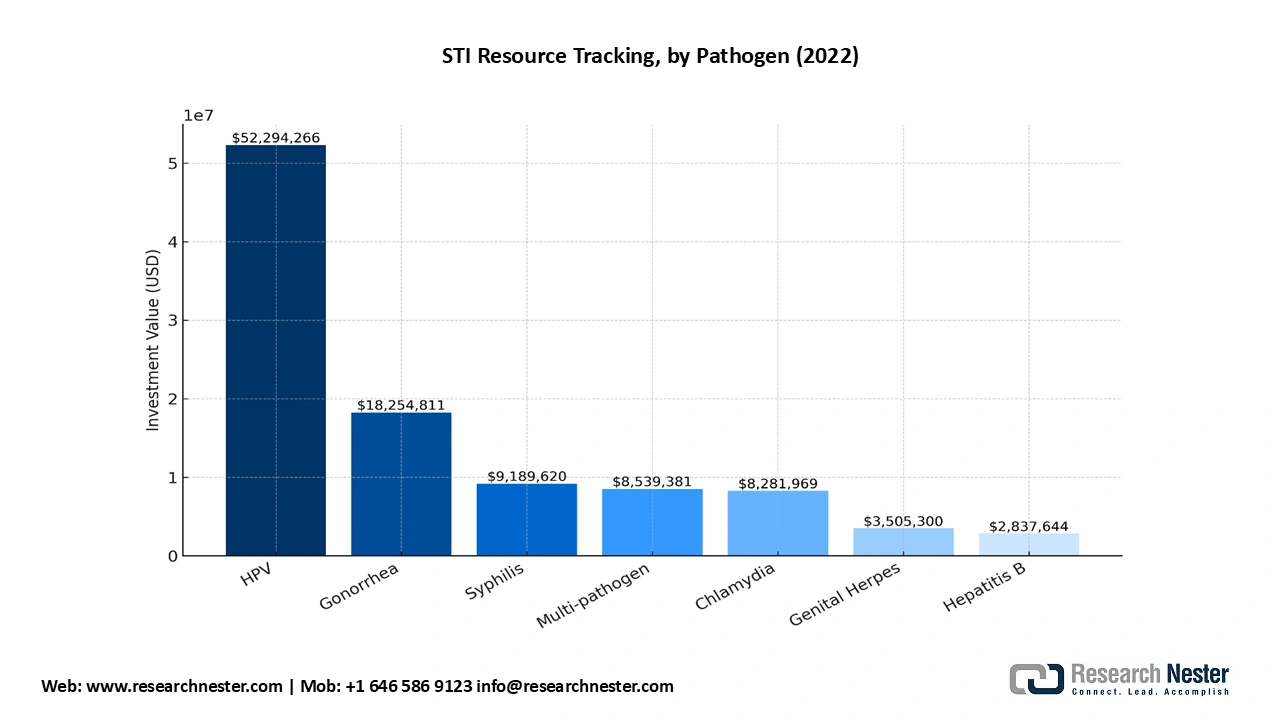Select the $9,189,620 data label

526,476
